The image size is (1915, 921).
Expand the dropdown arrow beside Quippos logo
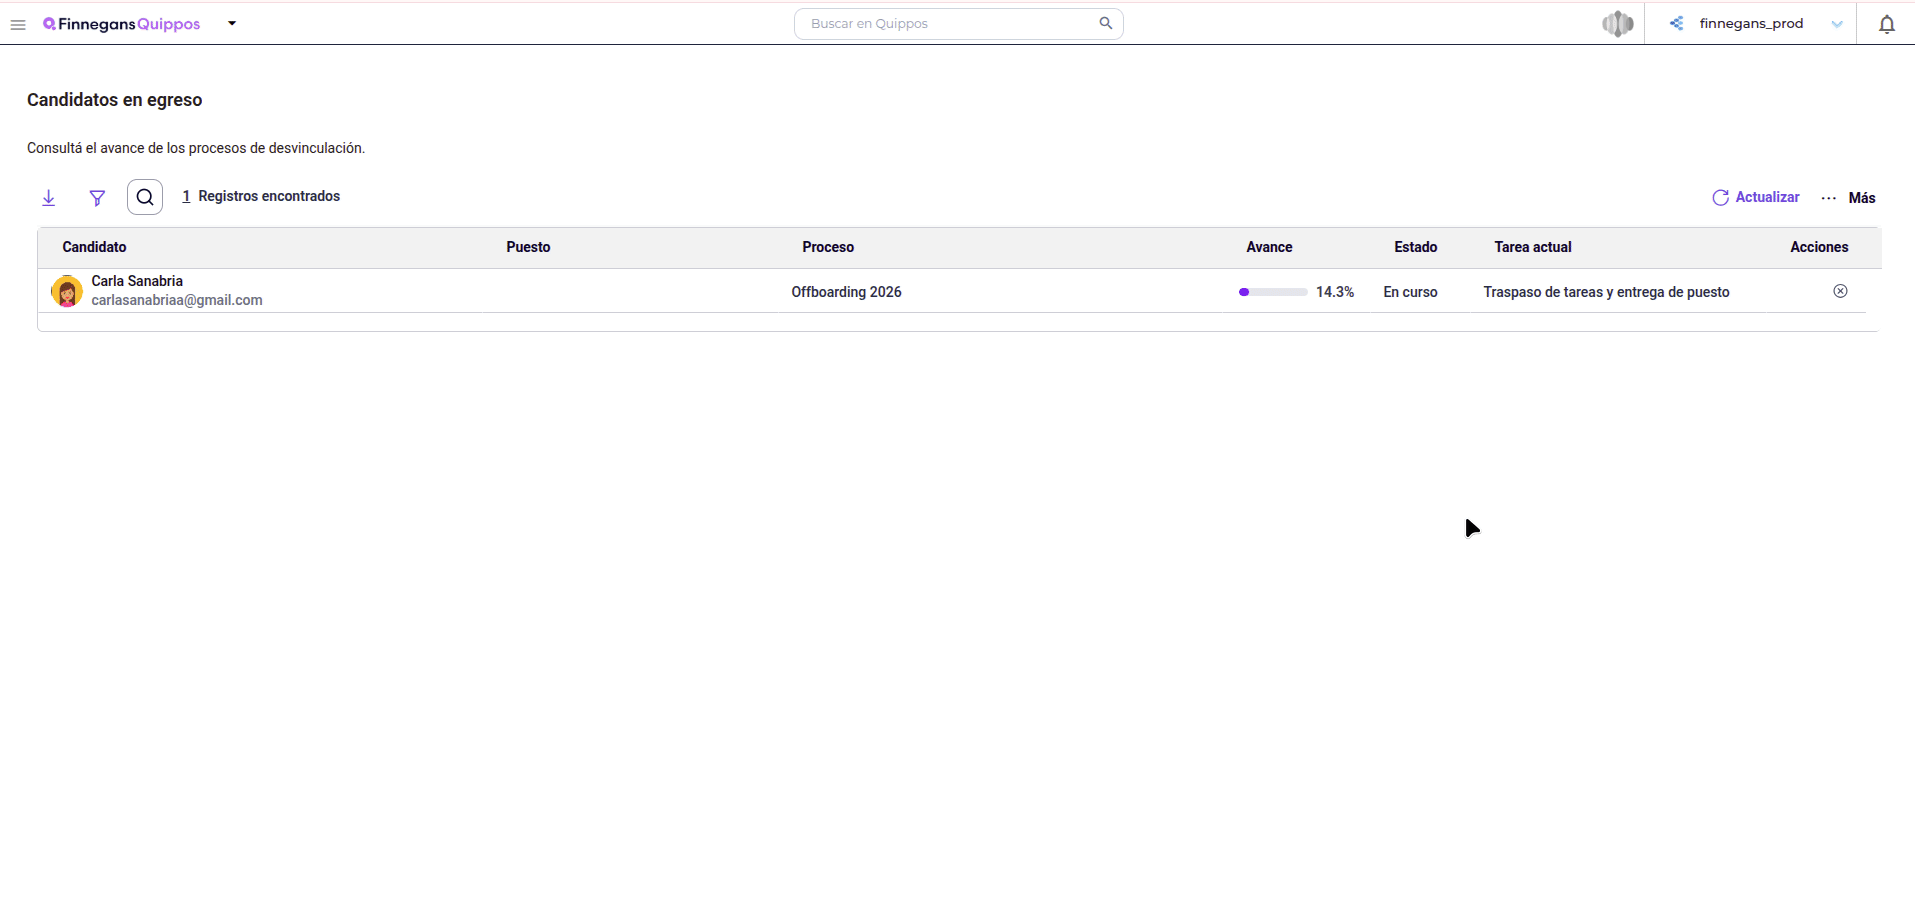232,24
